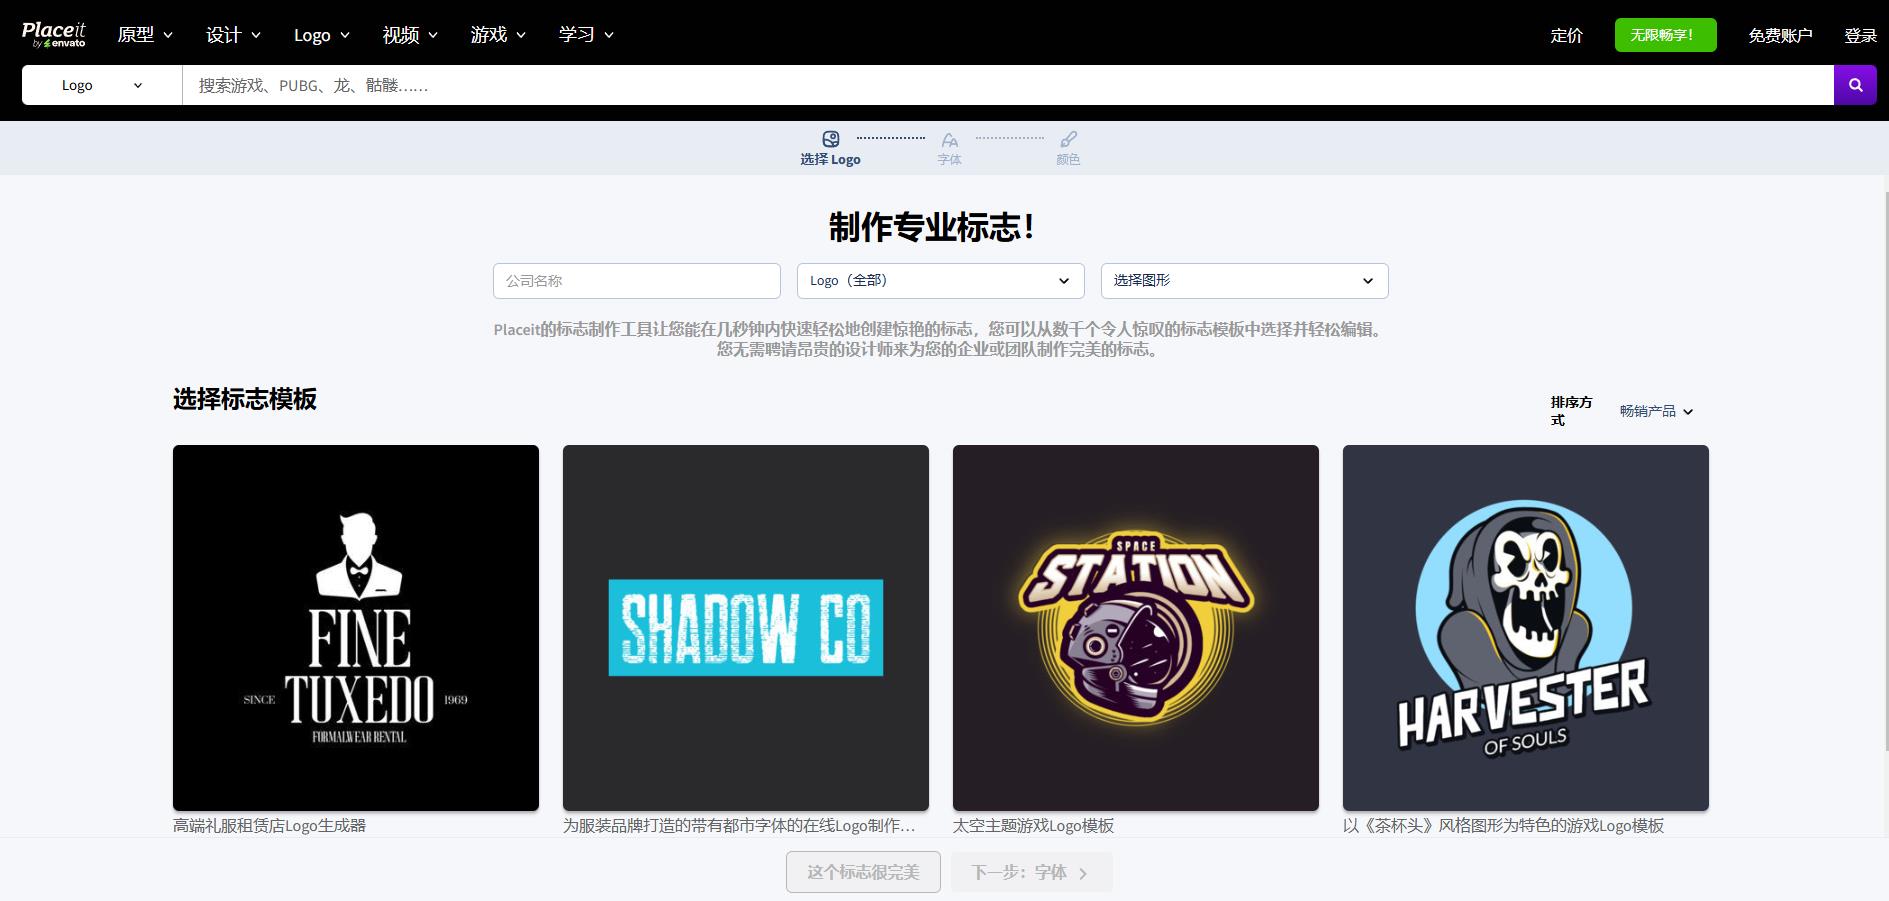This screenshot has width=1889, height=901.
Task: Open the 原型 menu in navigation
Action: coord(145,35)
